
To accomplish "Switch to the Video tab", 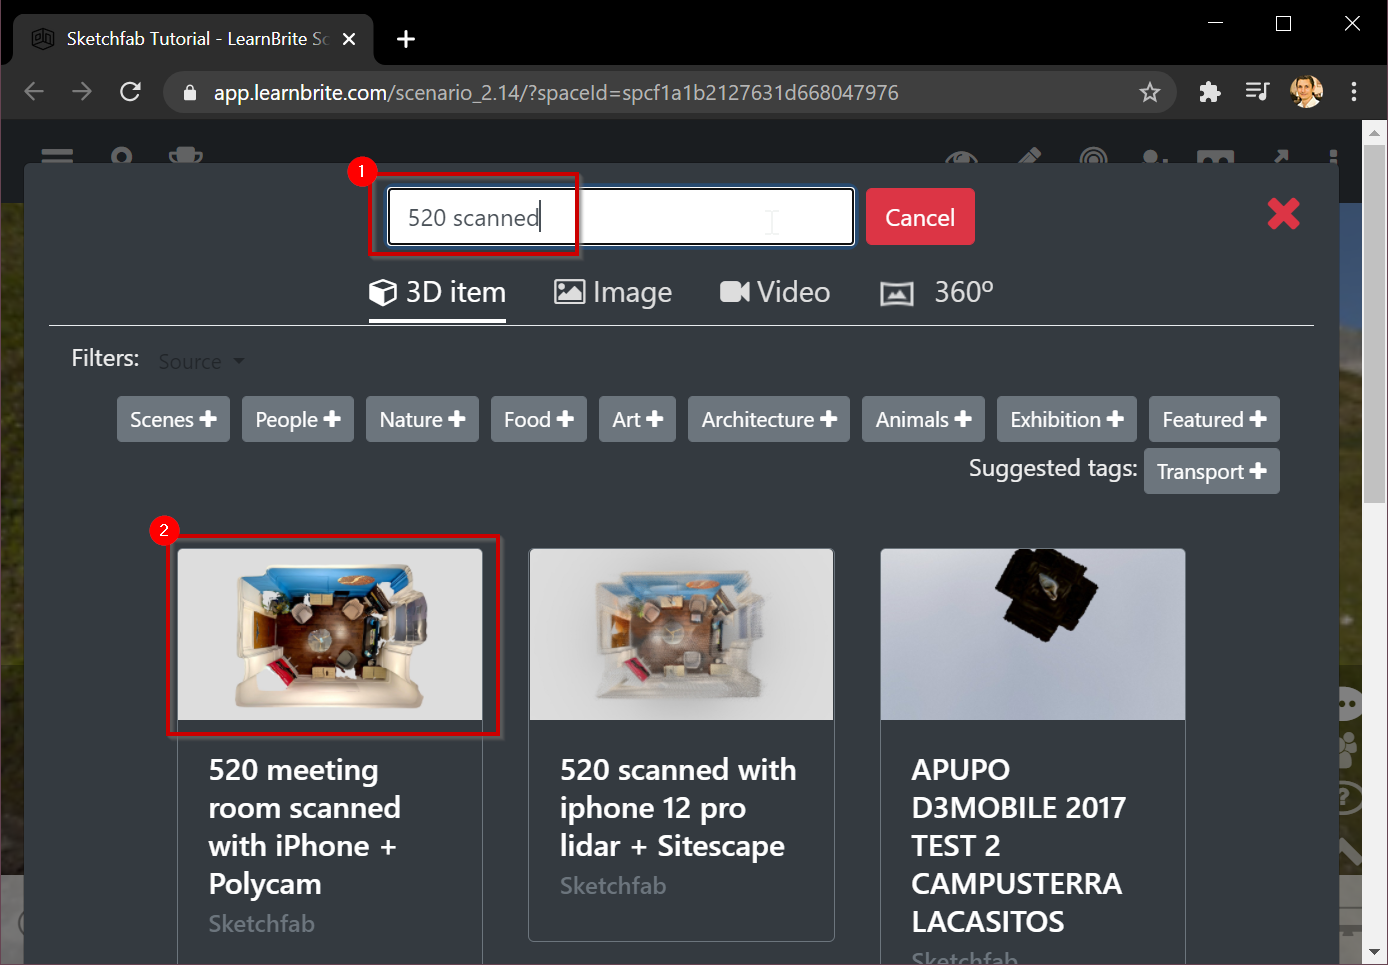I will [775, 292].
